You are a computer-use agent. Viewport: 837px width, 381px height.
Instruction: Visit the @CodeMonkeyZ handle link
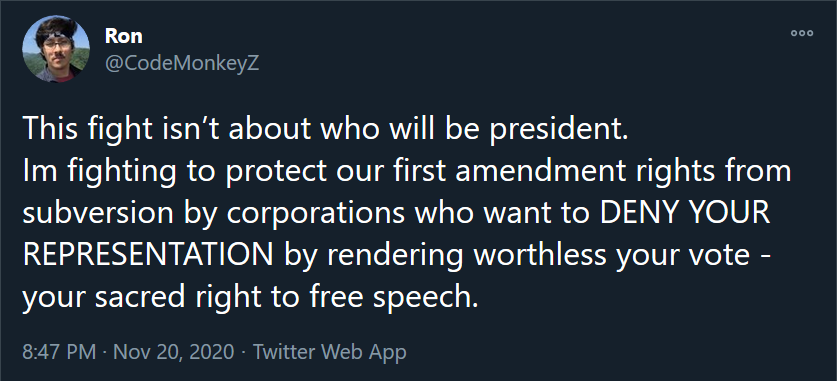click(x=182, y=63)
